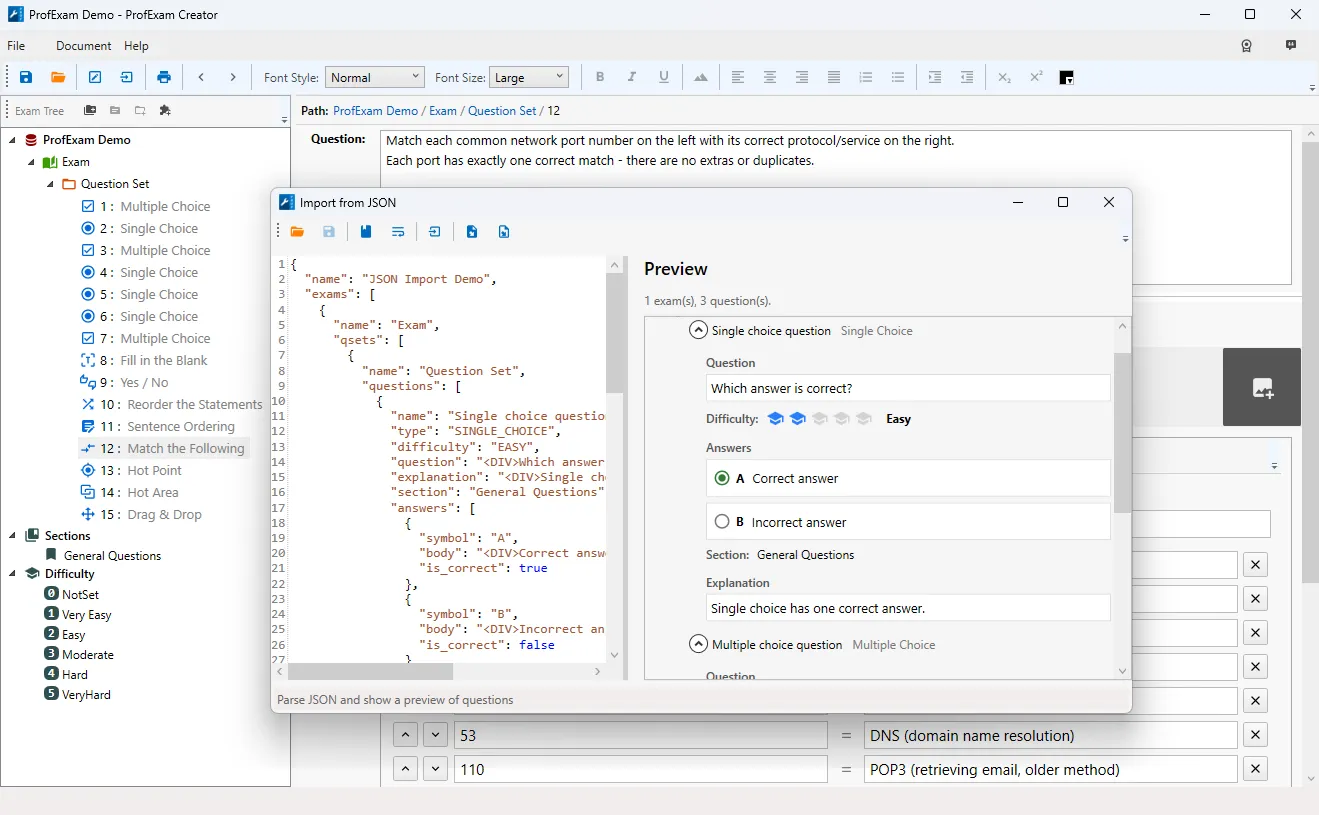Delete the DNS match row
Screen dimensions: 1319x815
click(1255, 735)
